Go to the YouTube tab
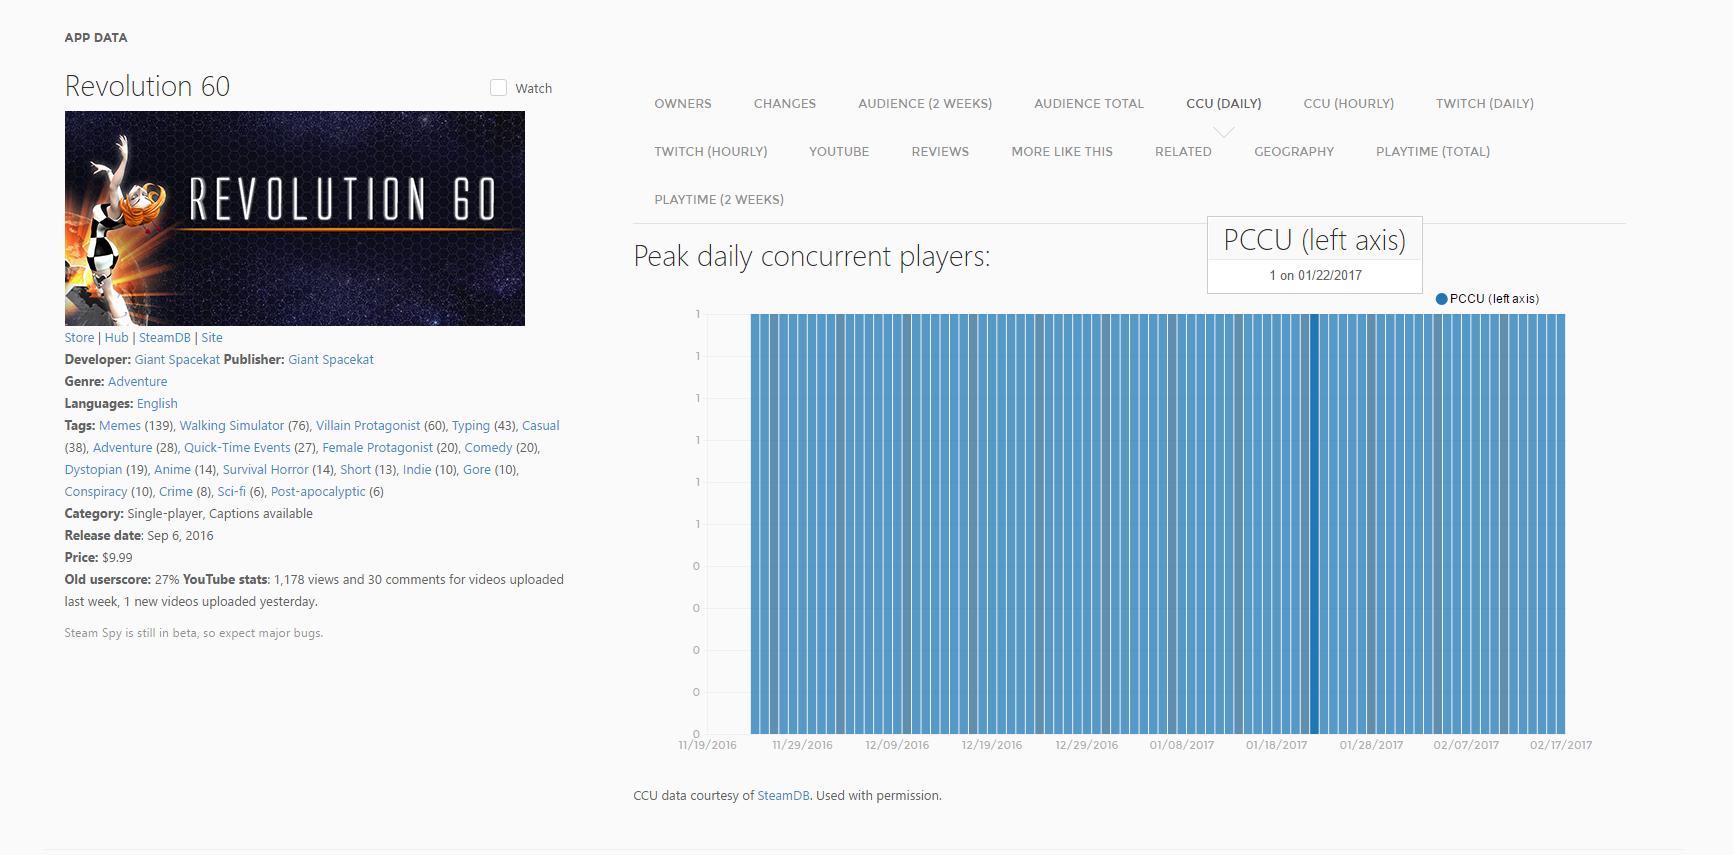The height and width of the screenshot is (855, 1733). pyautogui.click(x=839, y=152)
